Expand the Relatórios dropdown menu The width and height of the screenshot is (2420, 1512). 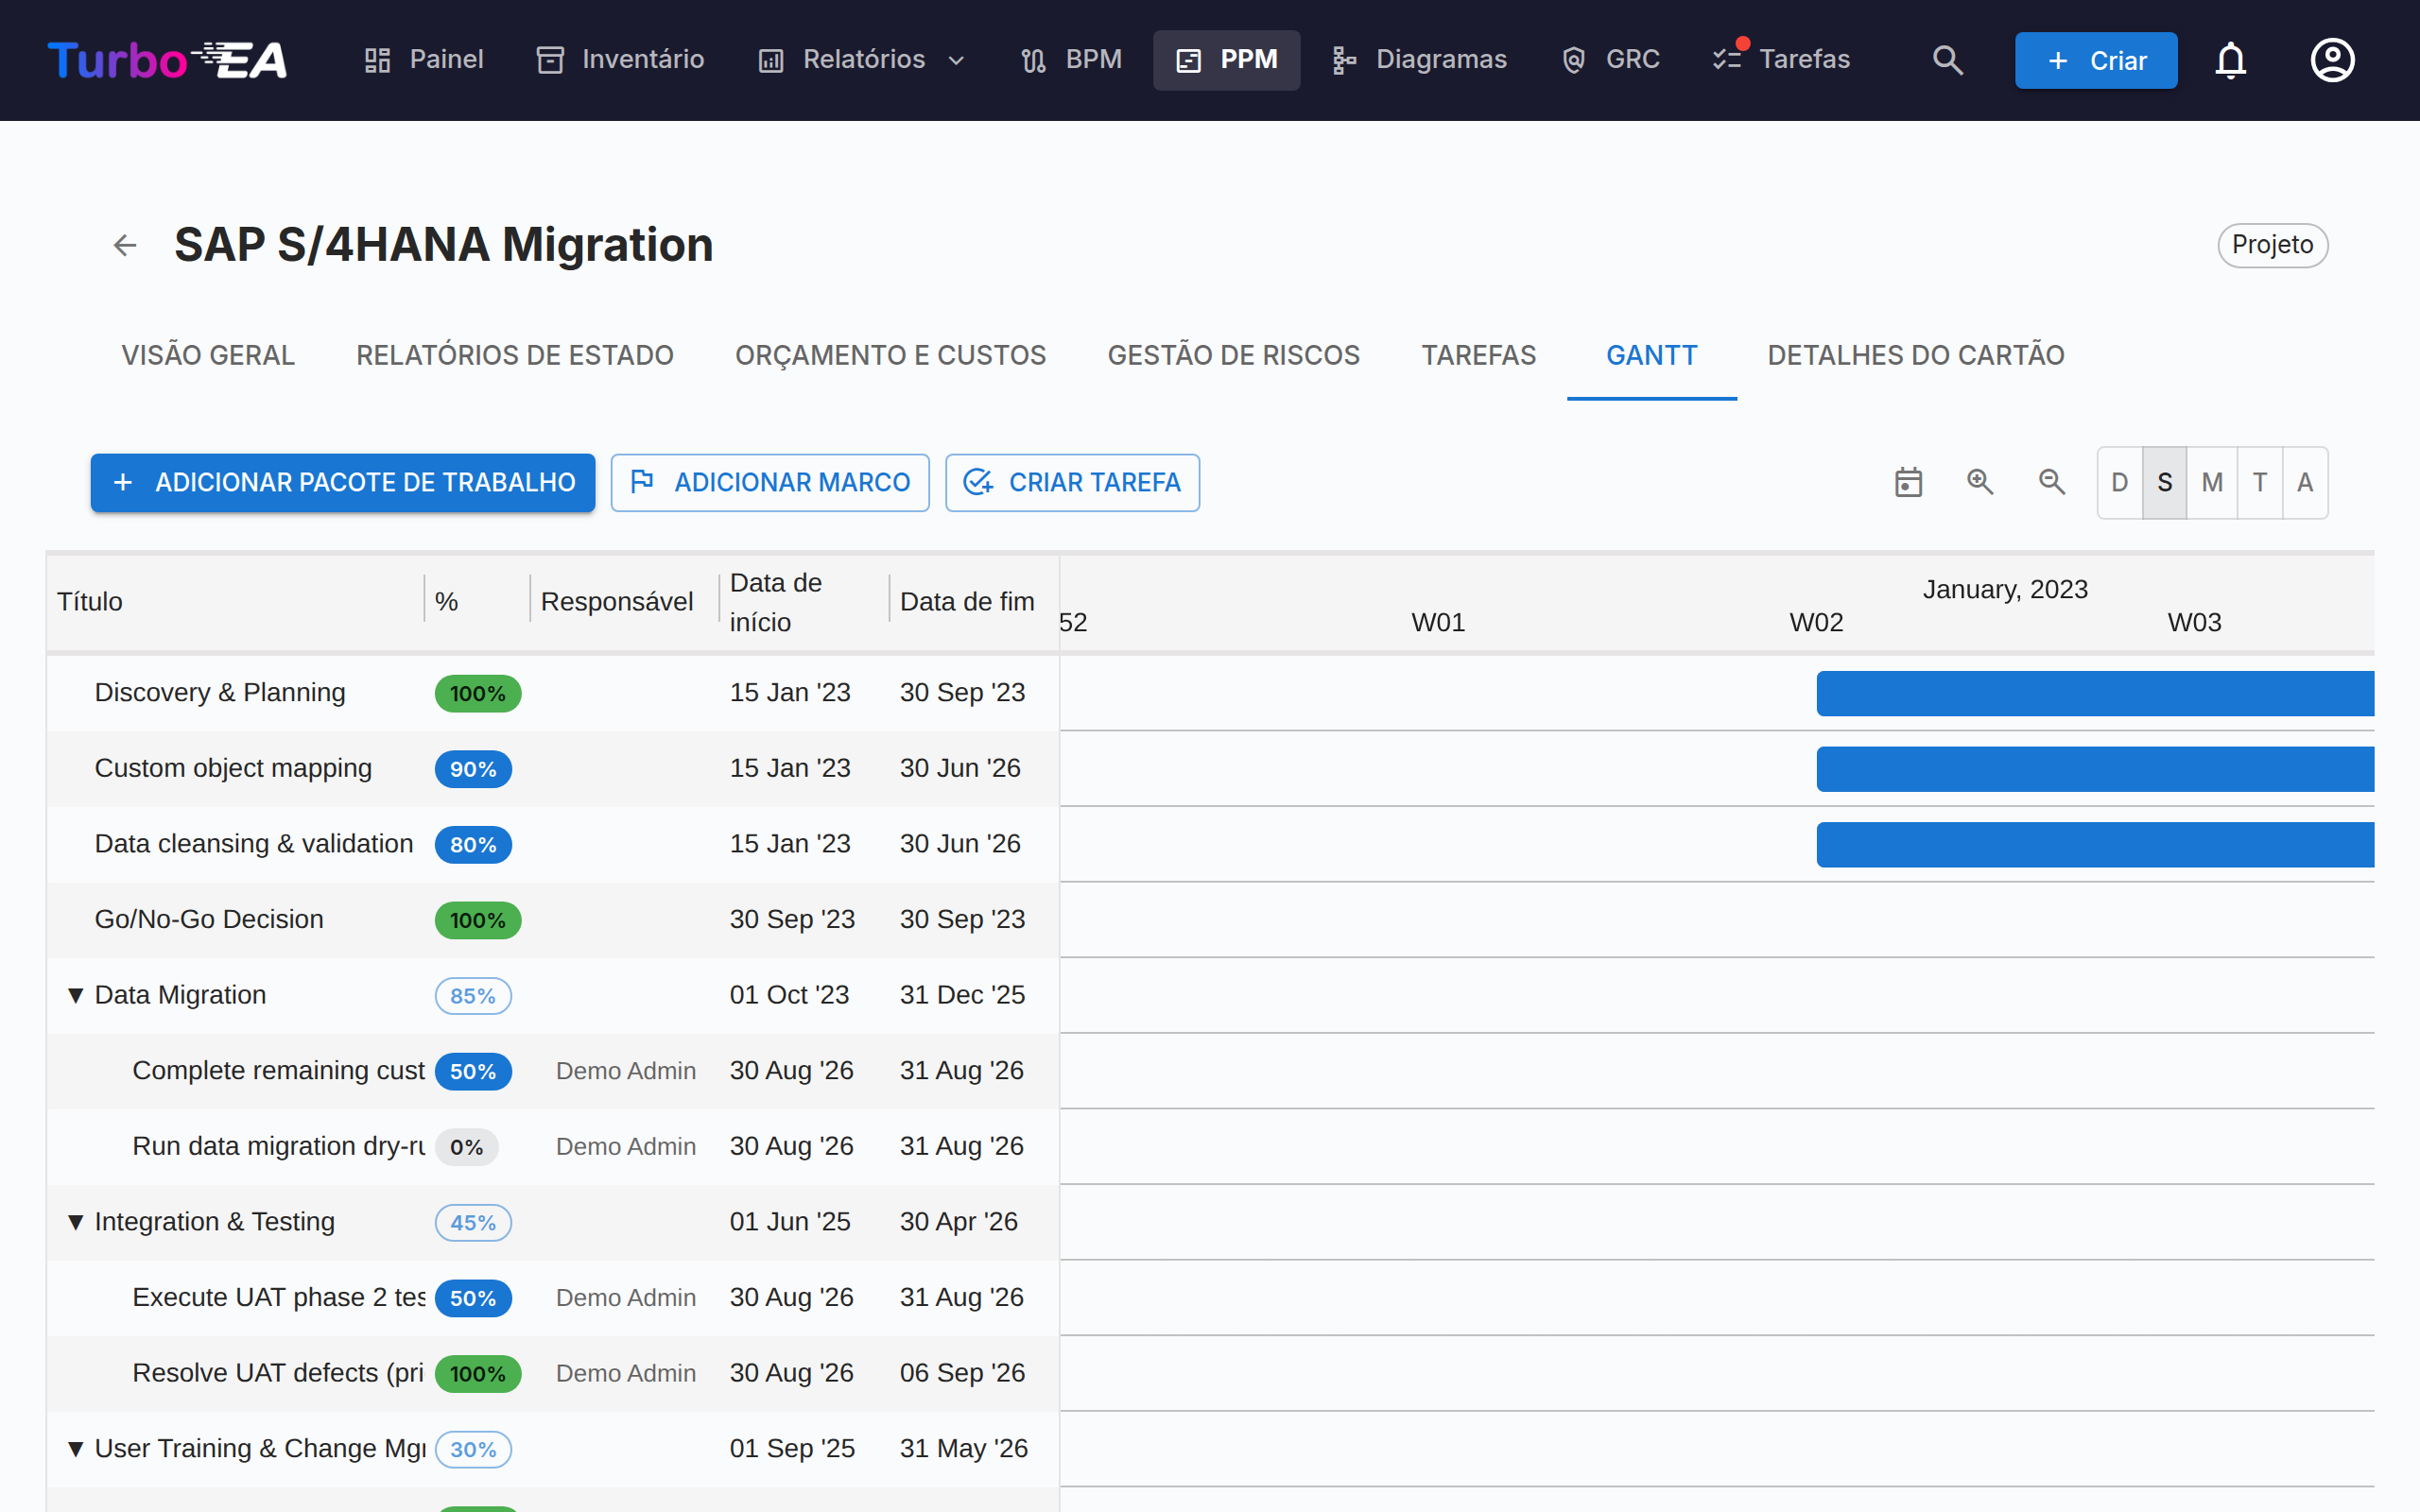(x=861, y=60)
